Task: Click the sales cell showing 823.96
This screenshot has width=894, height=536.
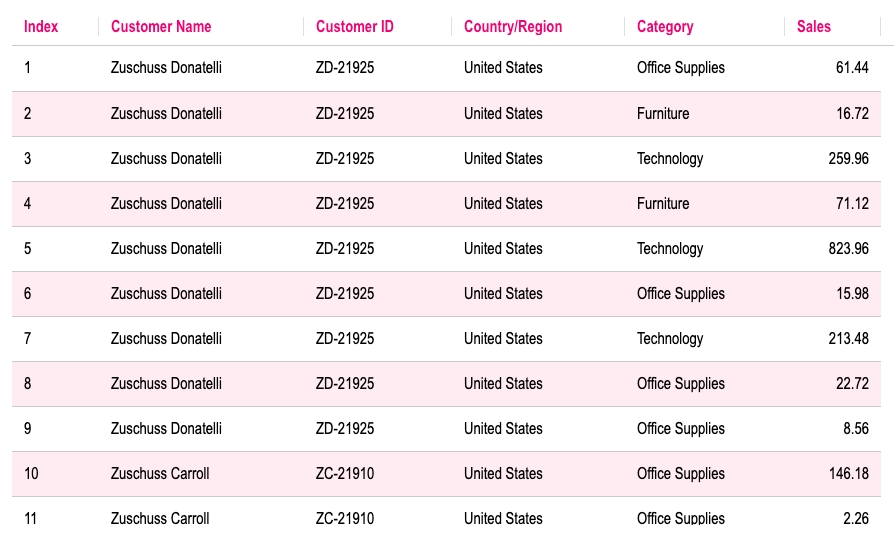Action: tap(848, 249)
